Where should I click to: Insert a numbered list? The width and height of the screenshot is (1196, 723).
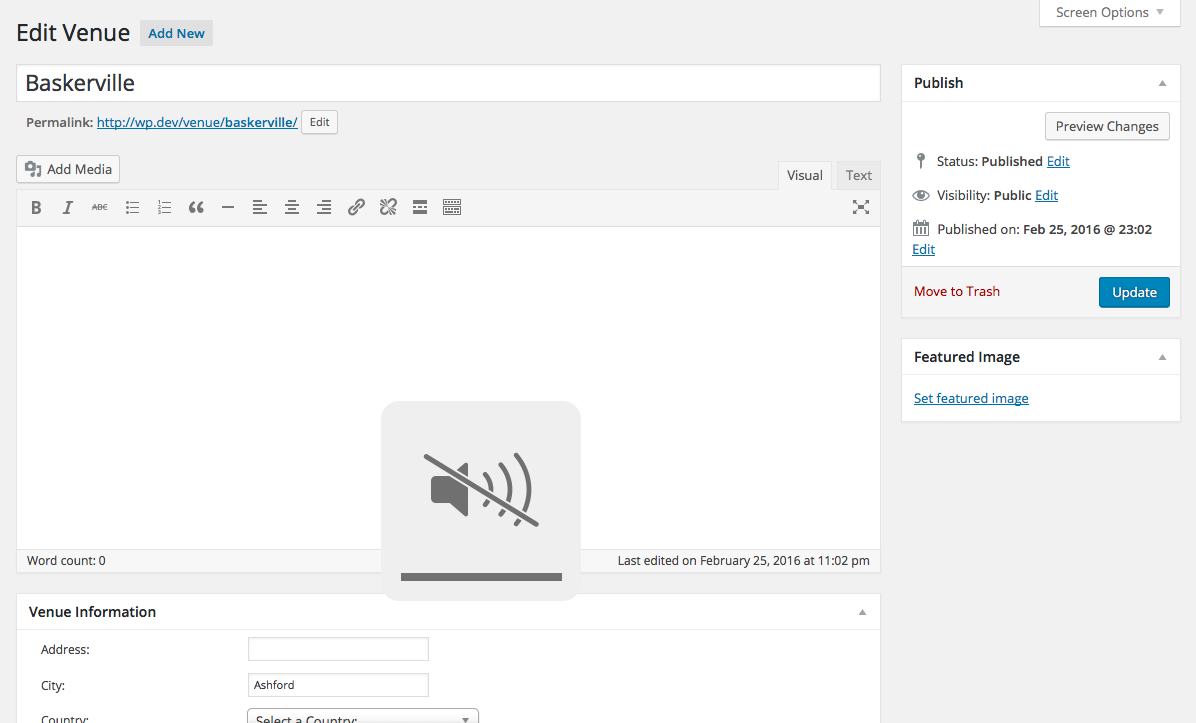[x=164, y=208]
